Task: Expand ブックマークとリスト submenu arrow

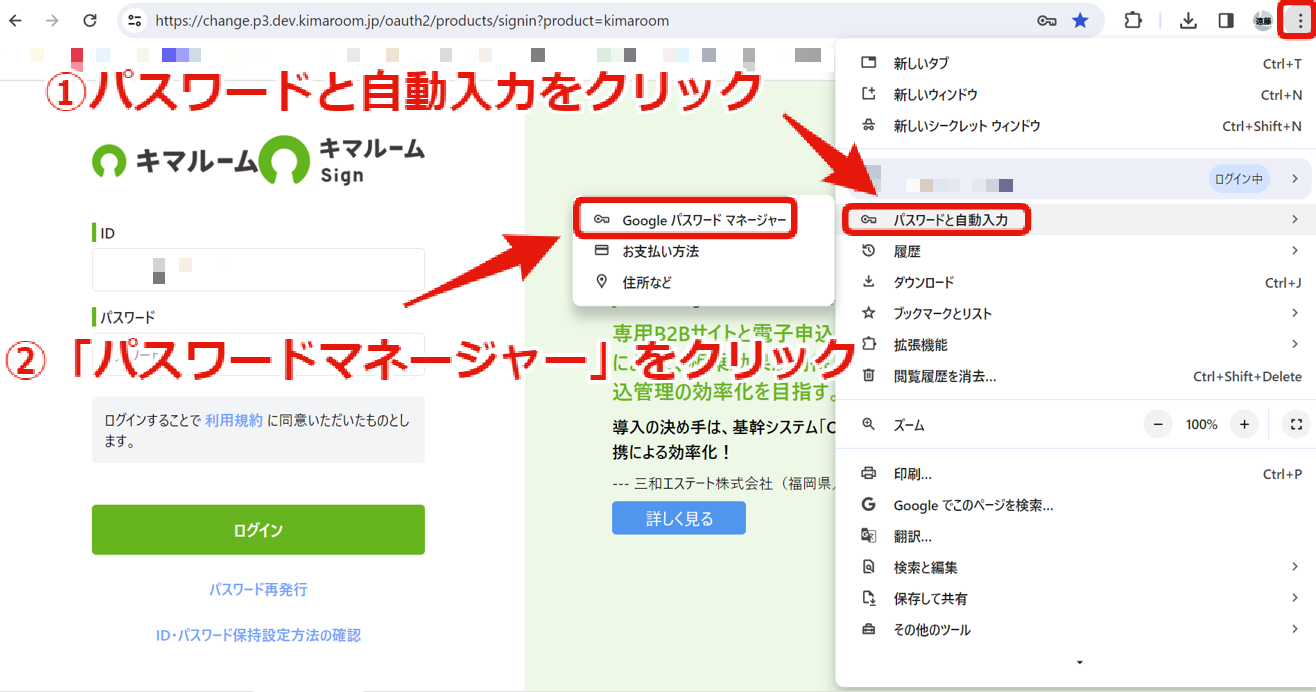Action: tap(1295, 313)
